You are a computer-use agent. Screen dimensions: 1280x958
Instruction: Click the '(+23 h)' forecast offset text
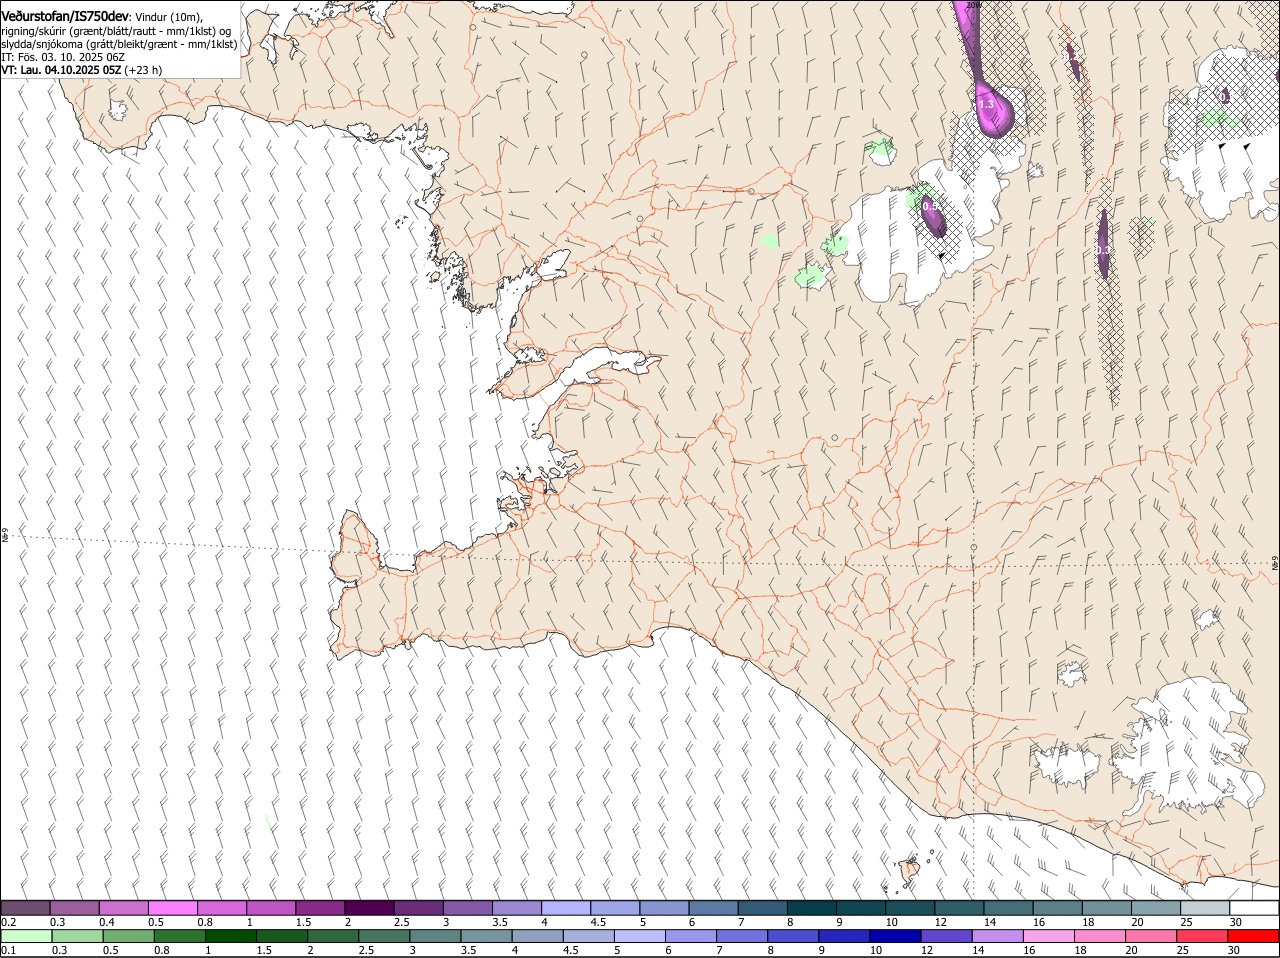coord(143,70)
